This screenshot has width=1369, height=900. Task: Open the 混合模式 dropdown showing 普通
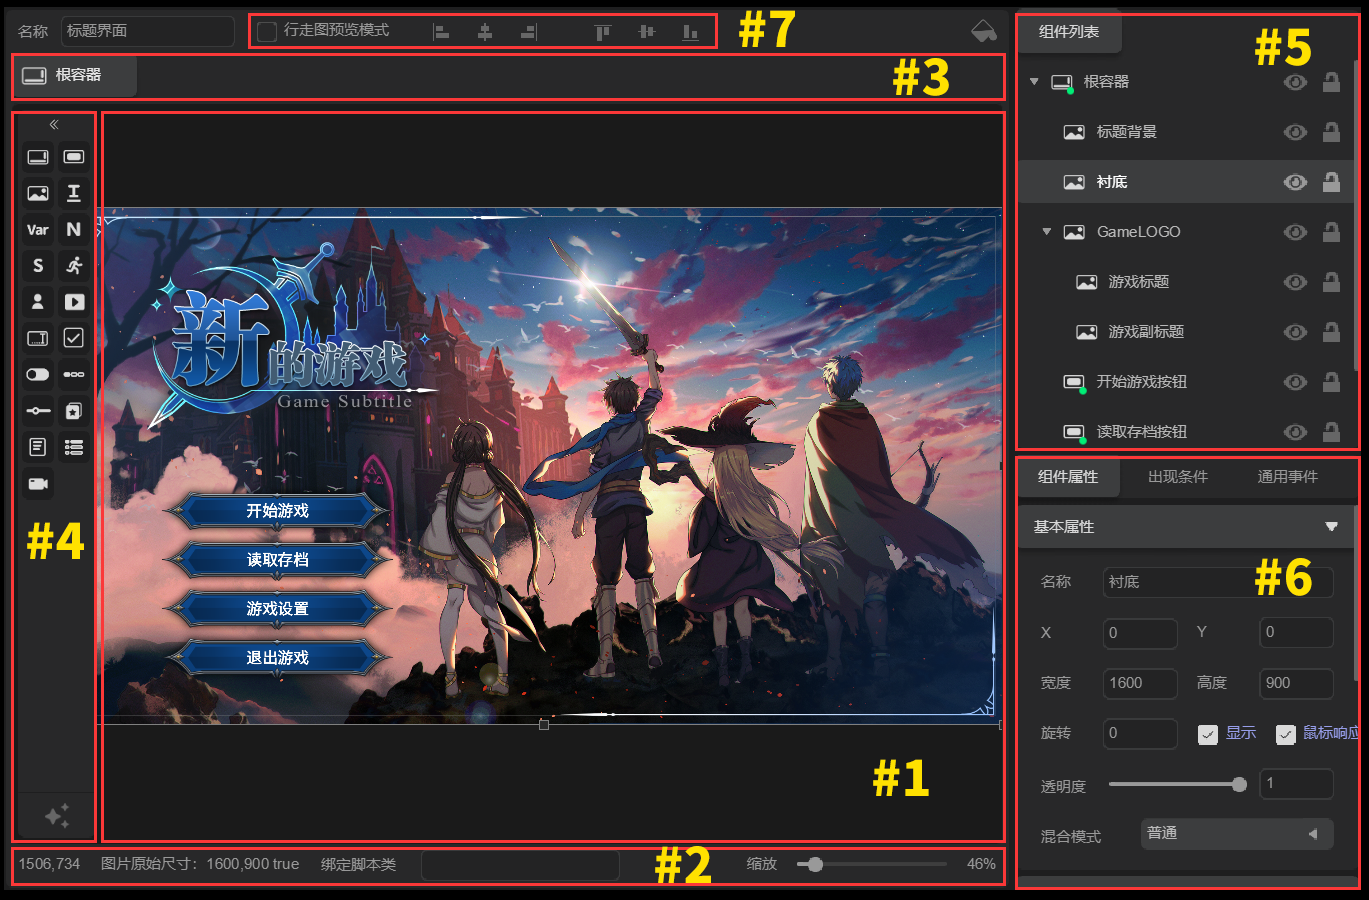[x=1237, y=834]
